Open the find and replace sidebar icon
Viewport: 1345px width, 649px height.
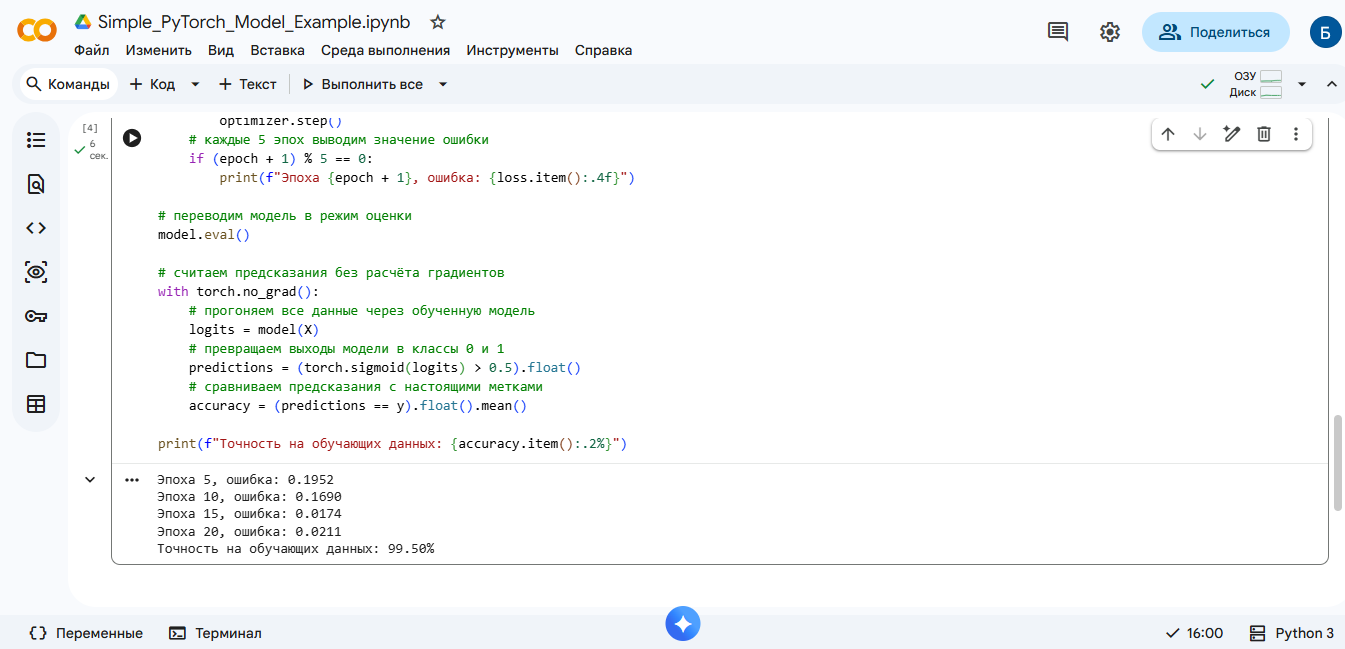point(36,184)
